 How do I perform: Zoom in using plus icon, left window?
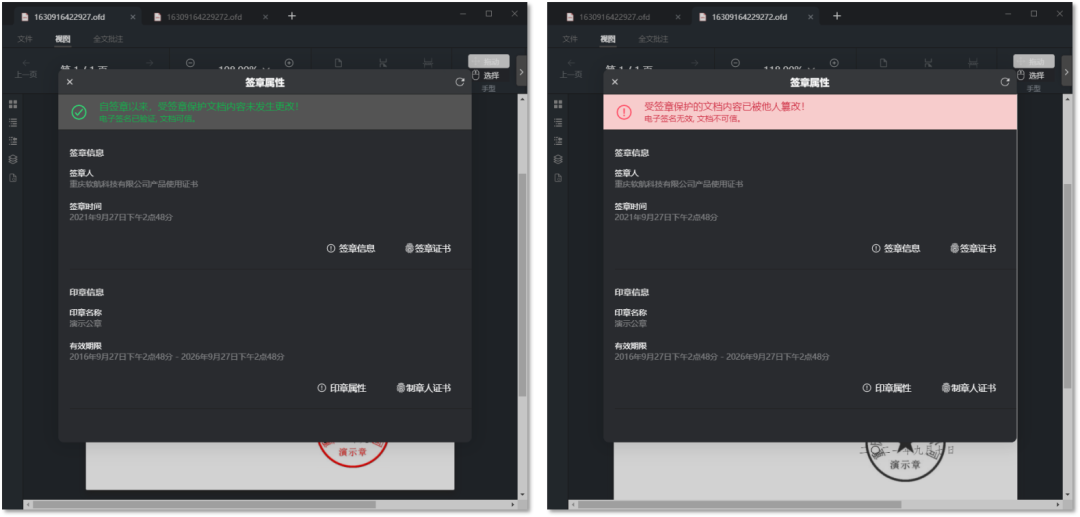(x=289, y=63)
